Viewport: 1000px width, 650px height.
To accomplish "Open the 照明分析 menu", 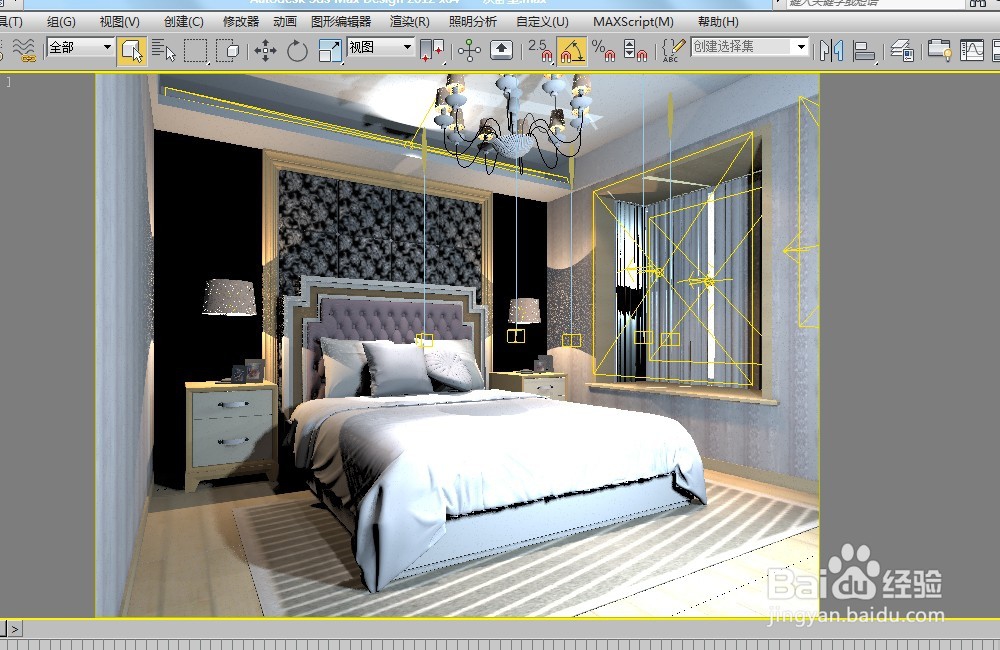I will (473, 22).
